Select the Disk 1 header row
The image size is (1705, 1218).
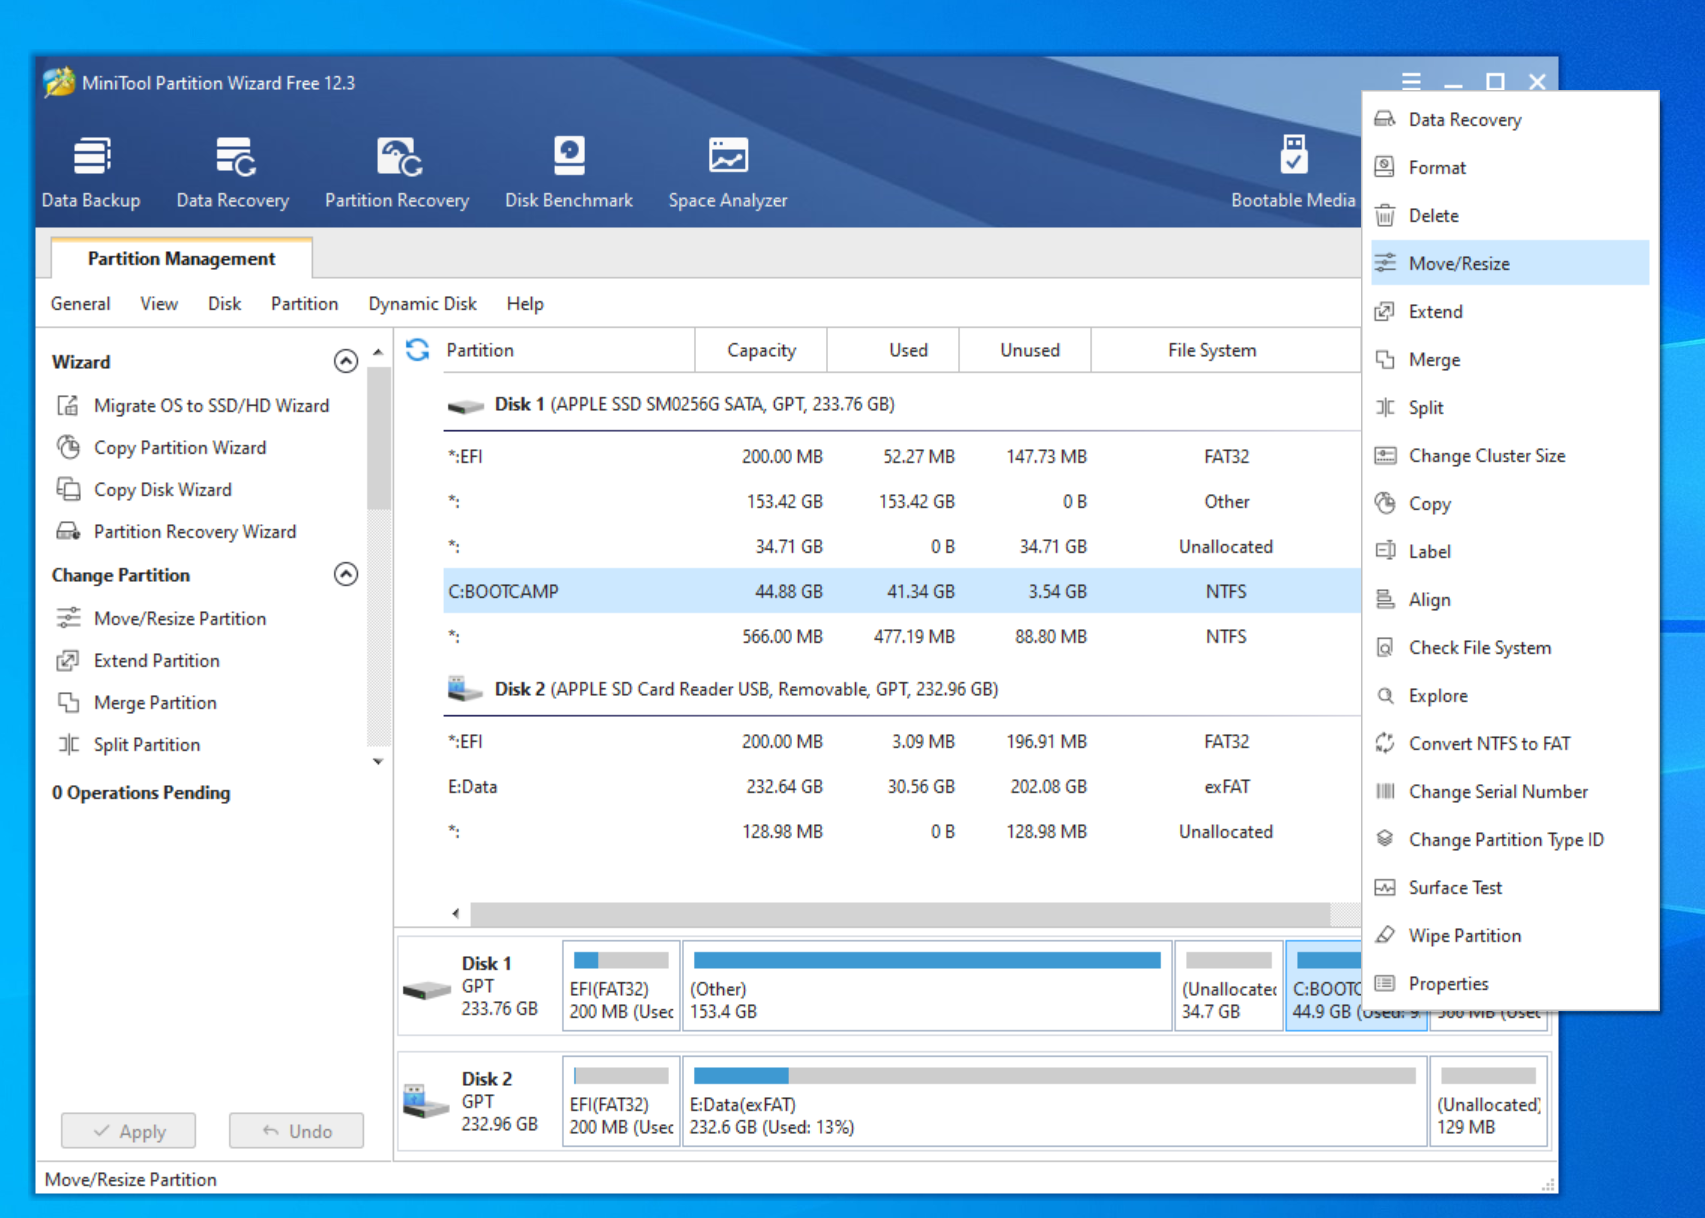pos(902,405)
